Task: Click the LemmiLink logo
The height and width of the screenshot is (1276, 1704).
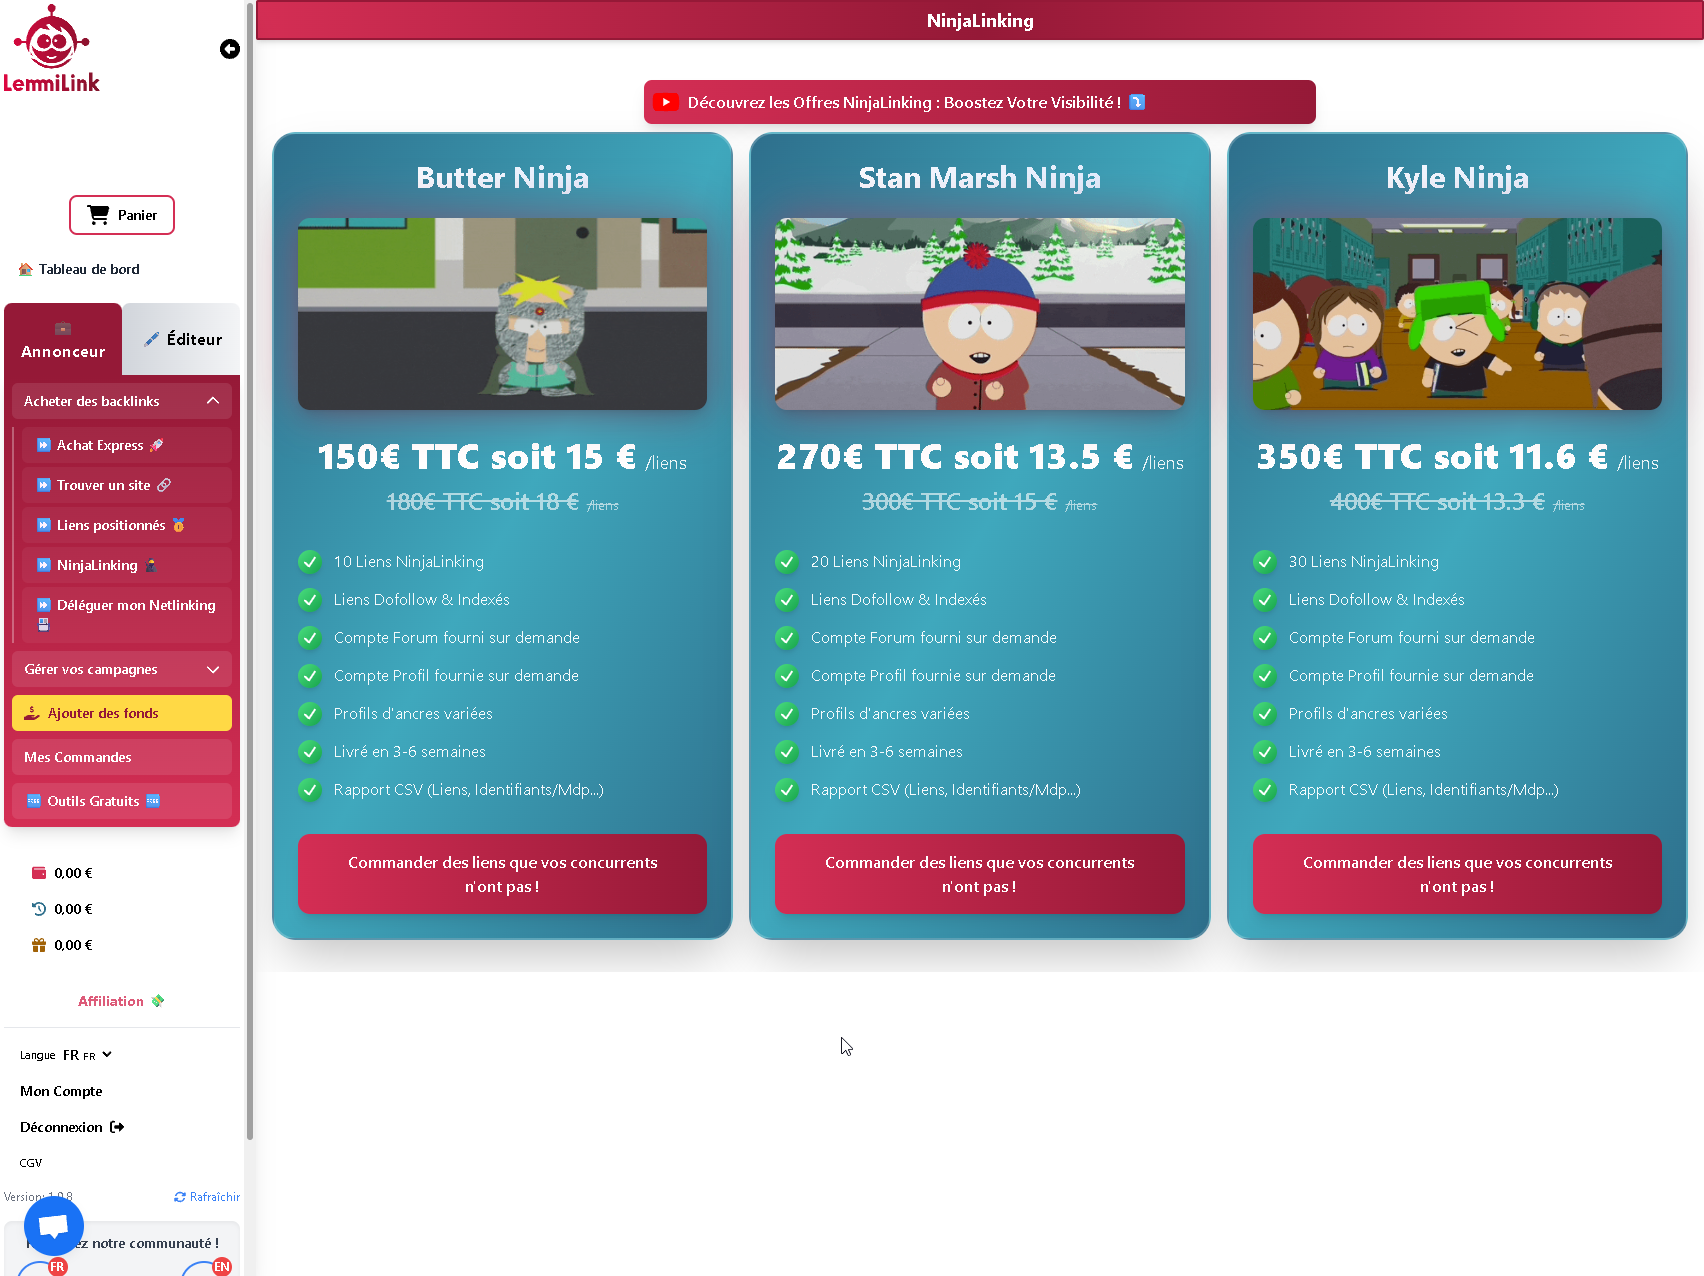Action: (51, 49)
